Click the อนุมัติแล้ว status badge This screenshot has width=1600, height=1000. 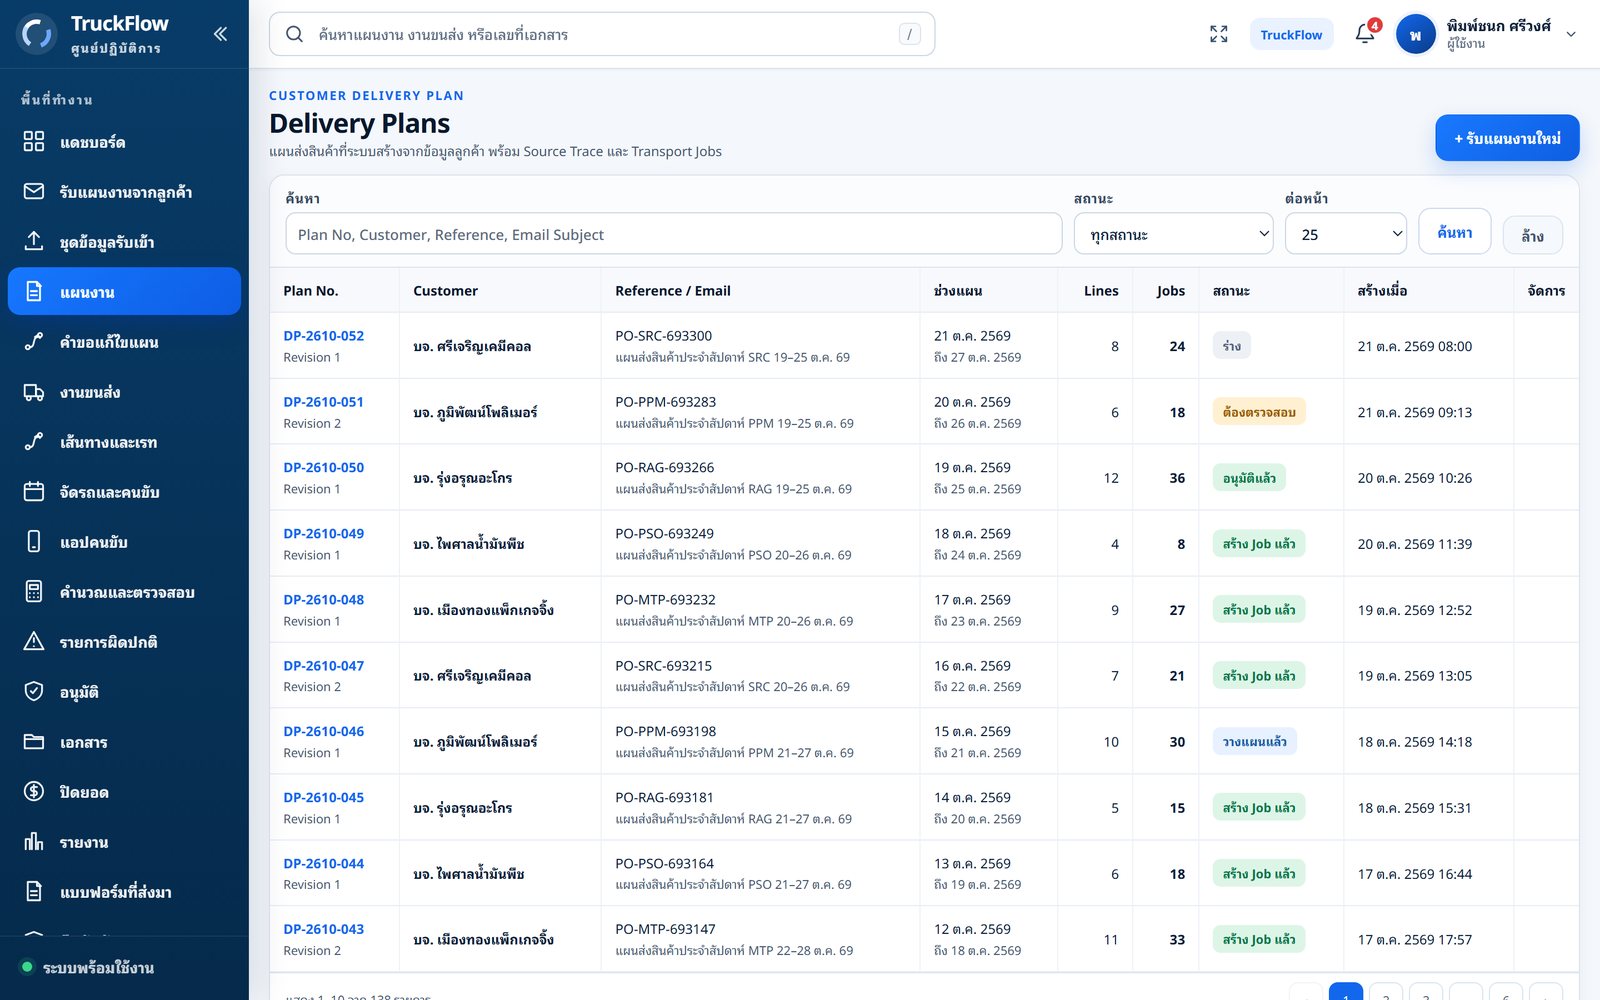pyautogui.click(x=1249, y=478)
